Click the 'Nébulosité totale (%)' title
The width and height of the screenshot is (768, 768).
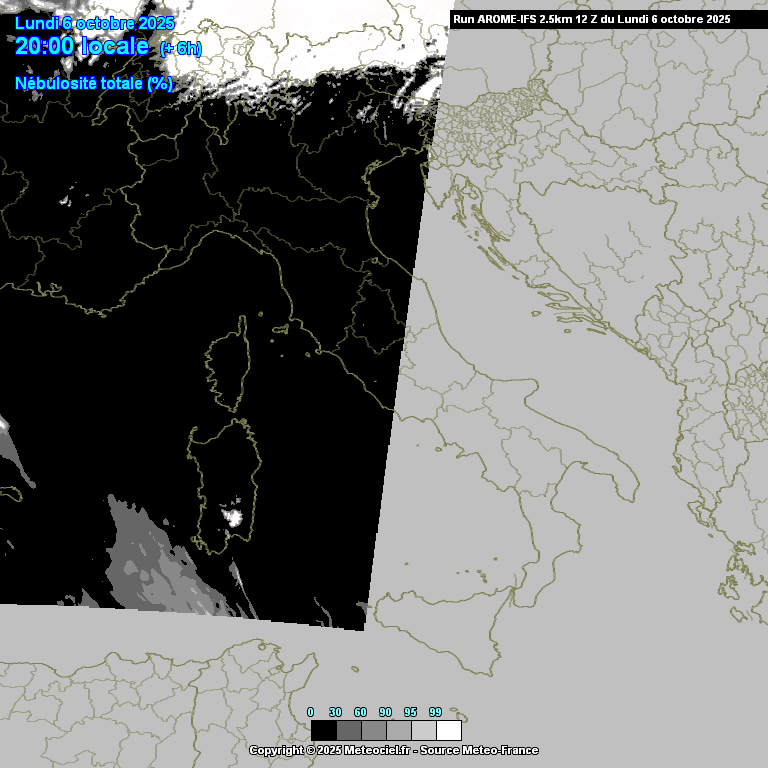tap(94, 83)
